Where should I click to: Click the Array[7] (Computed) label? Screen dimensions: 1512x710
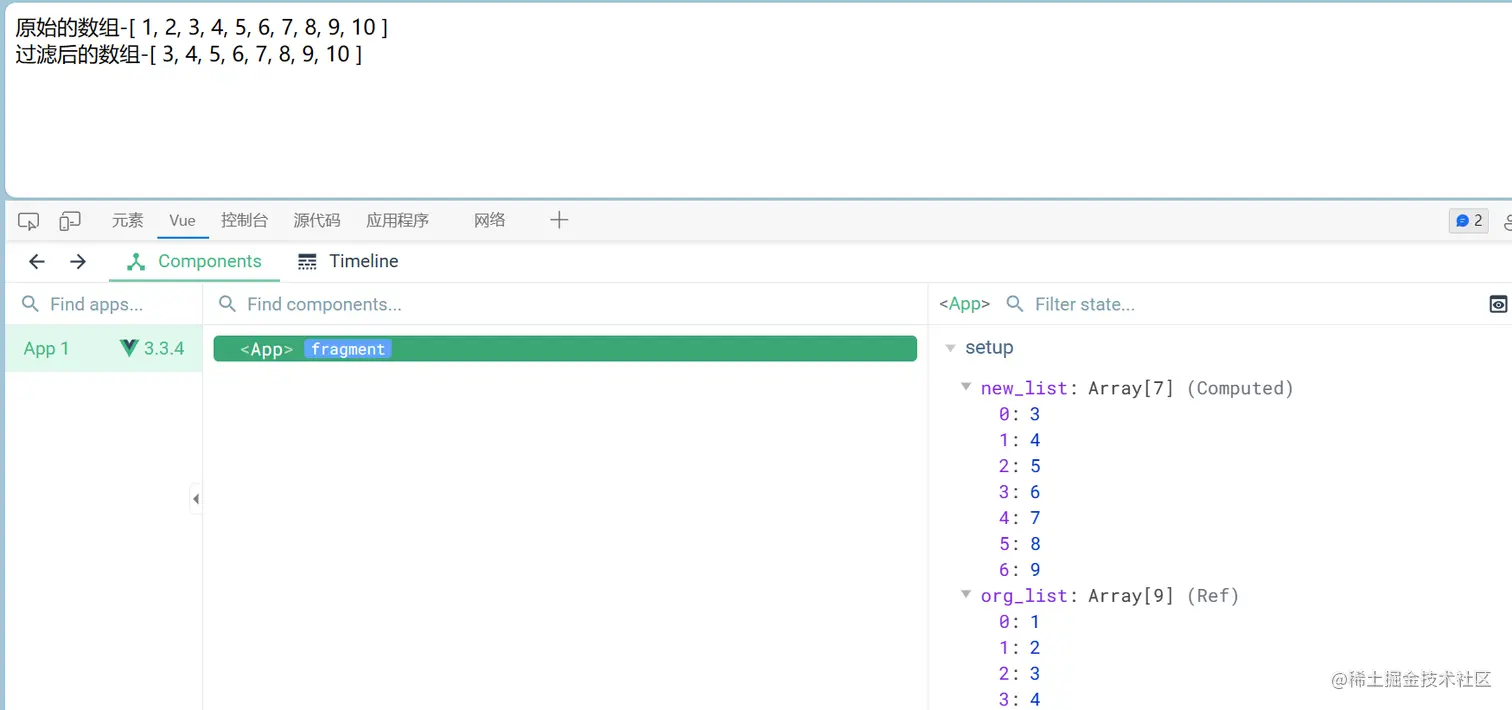coord(1191,388)
